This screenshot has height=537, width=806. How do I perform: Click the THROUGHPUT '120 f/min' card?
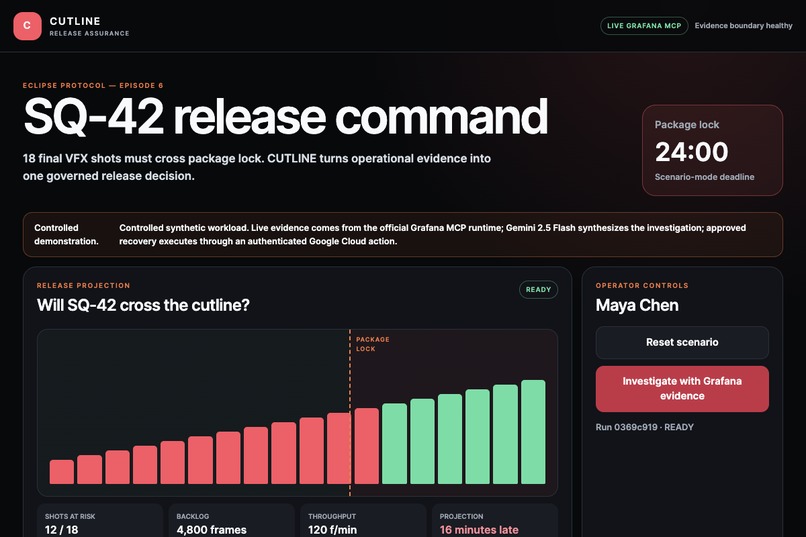click(x=363, y=521)
